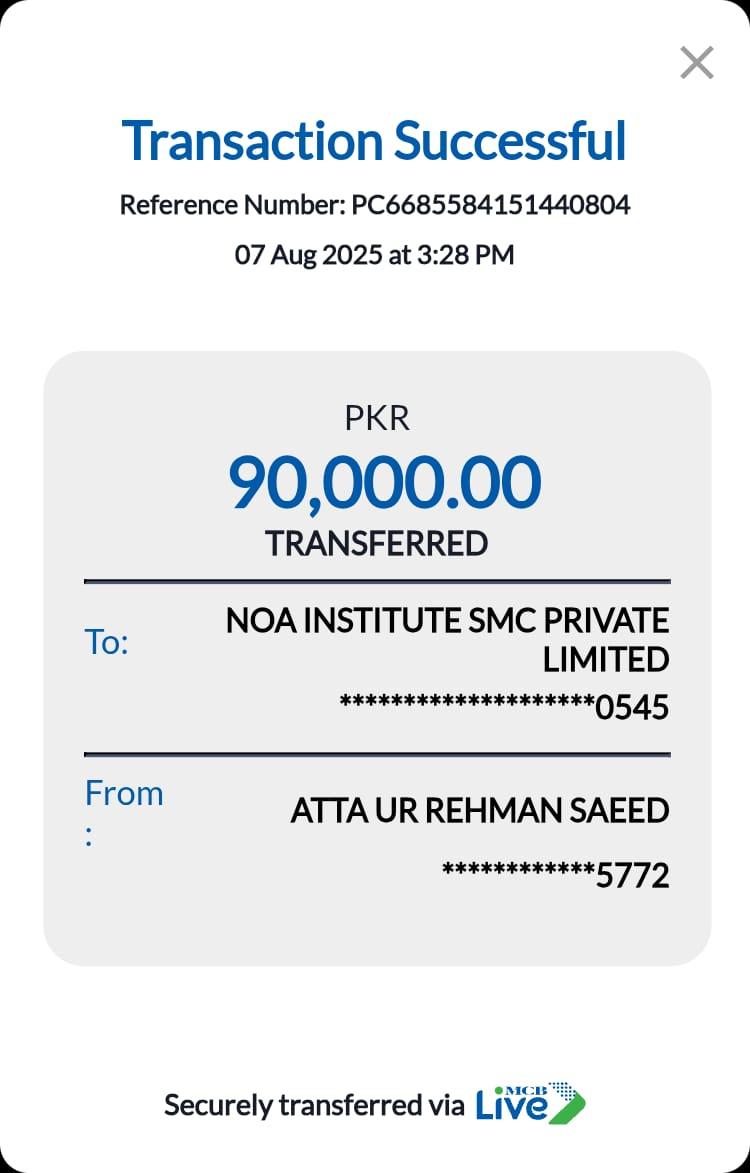Click the "Securely transferred via" text
The height and width of the screenshot is (1173, 750).
(314, 1105)
